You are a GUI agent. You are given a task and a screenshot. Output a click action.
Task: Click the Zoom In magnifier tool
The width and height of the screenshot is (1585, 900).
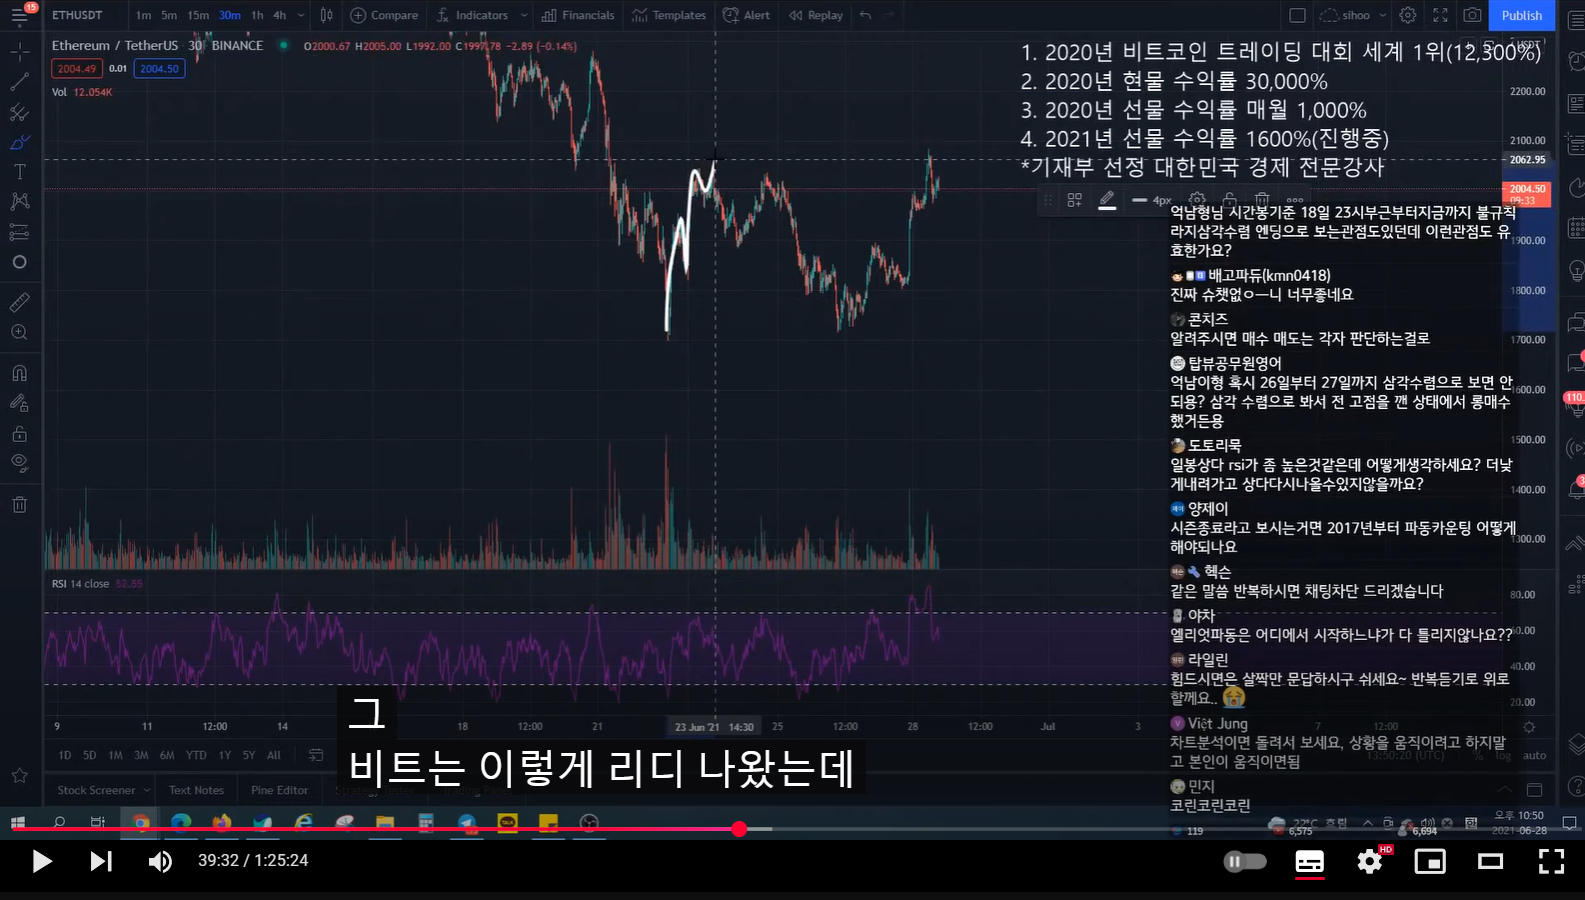pos(19,332)
